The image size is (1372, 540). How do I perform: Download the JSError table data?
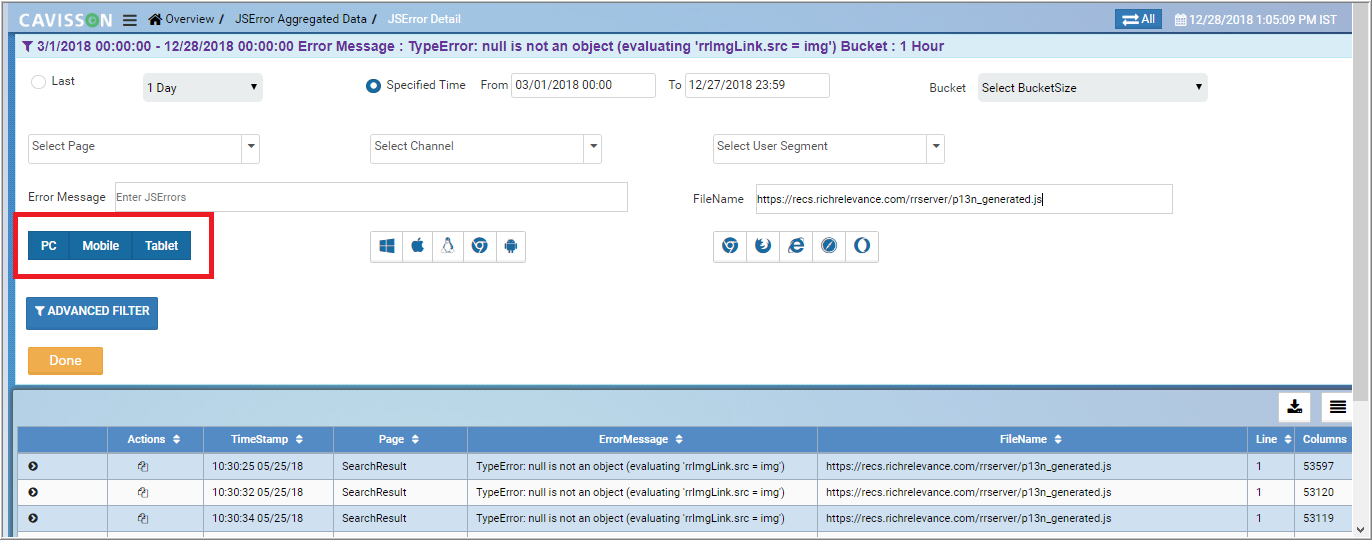1294,407
